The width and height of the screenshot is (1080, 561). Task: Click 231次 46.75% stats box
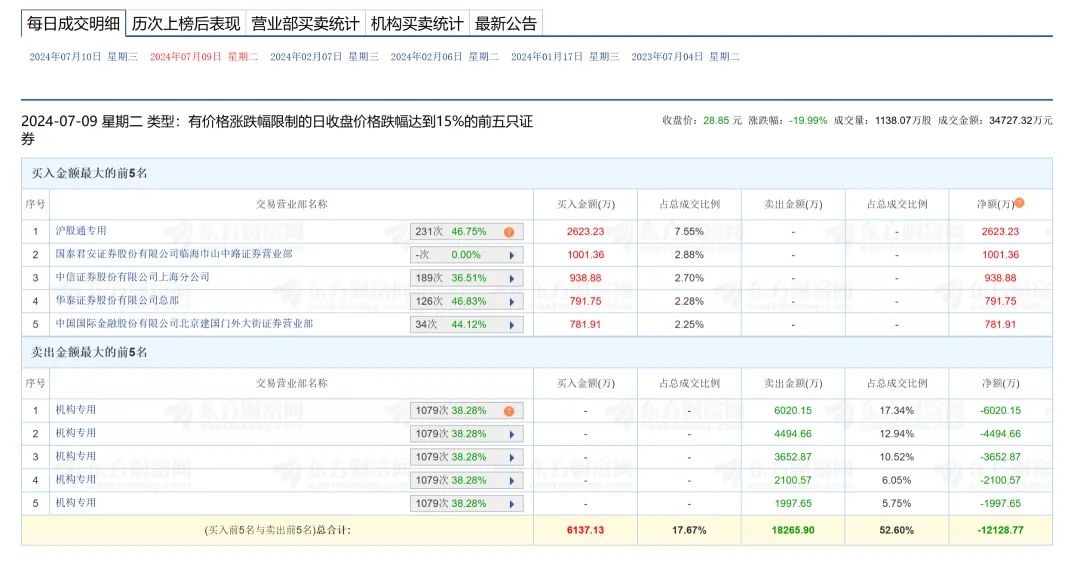pyautogui.click(x=466, y=232)
